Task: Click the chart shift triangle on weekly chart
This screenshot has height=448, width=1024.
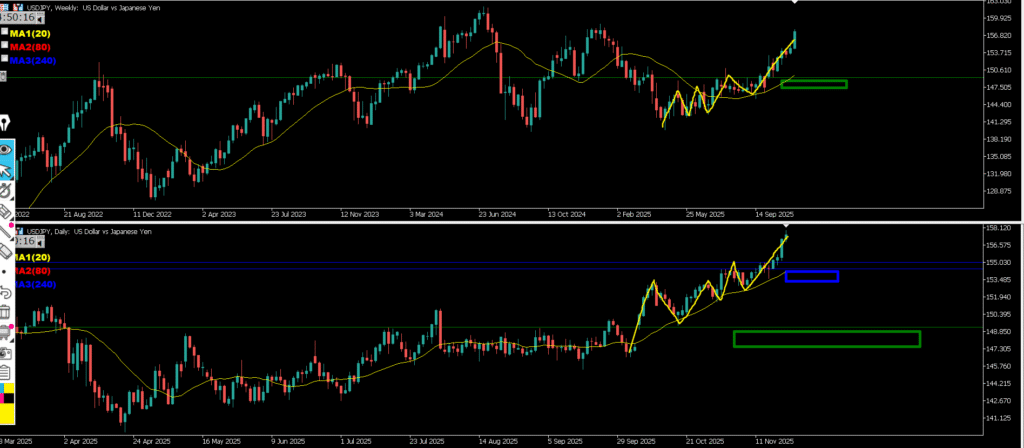Action: coord(794,4)
